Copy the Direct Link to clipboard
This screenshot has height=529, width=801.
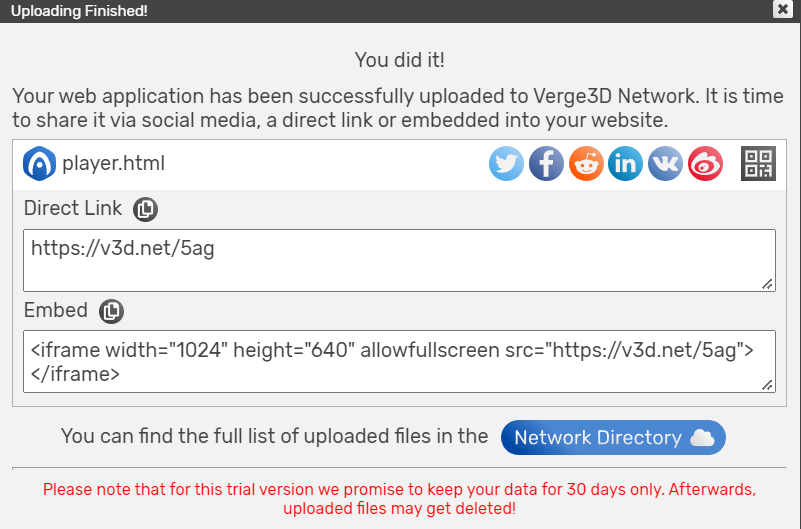coord(146,209)
